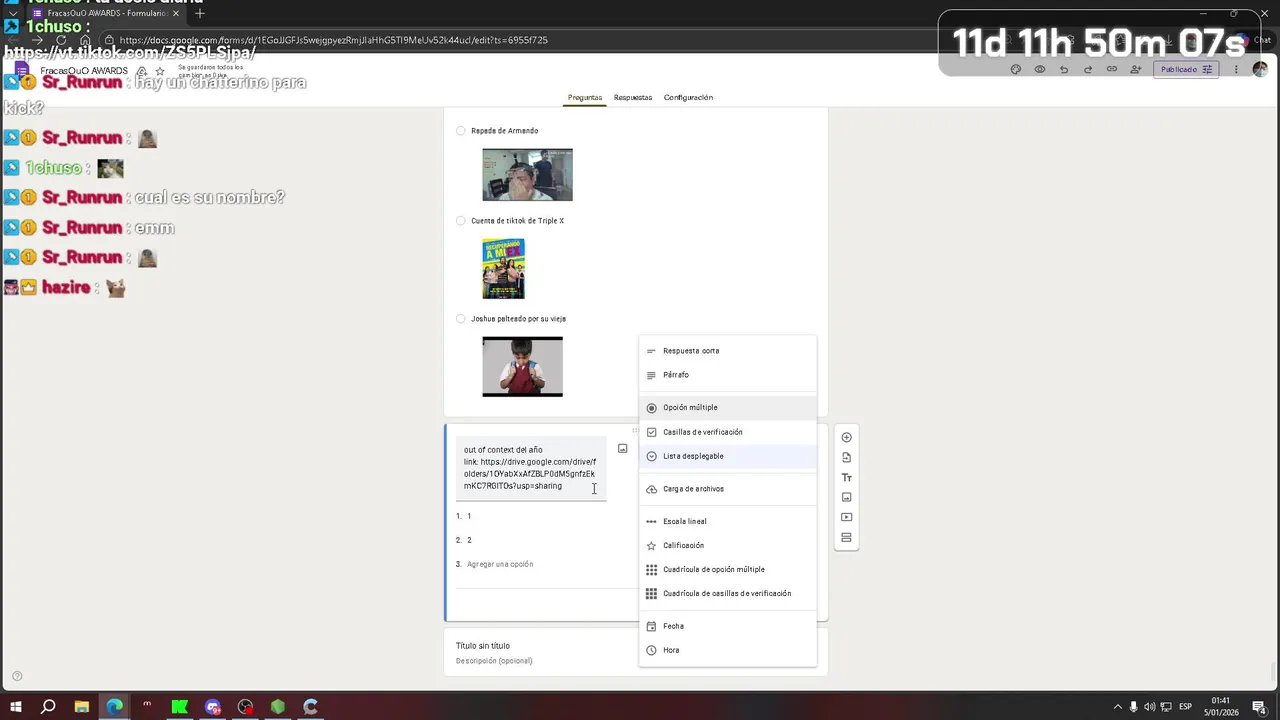This screenshot has height=720, width=1280.
Task: Switch to the Configuración tab
Action: click(x=688, y=97)
